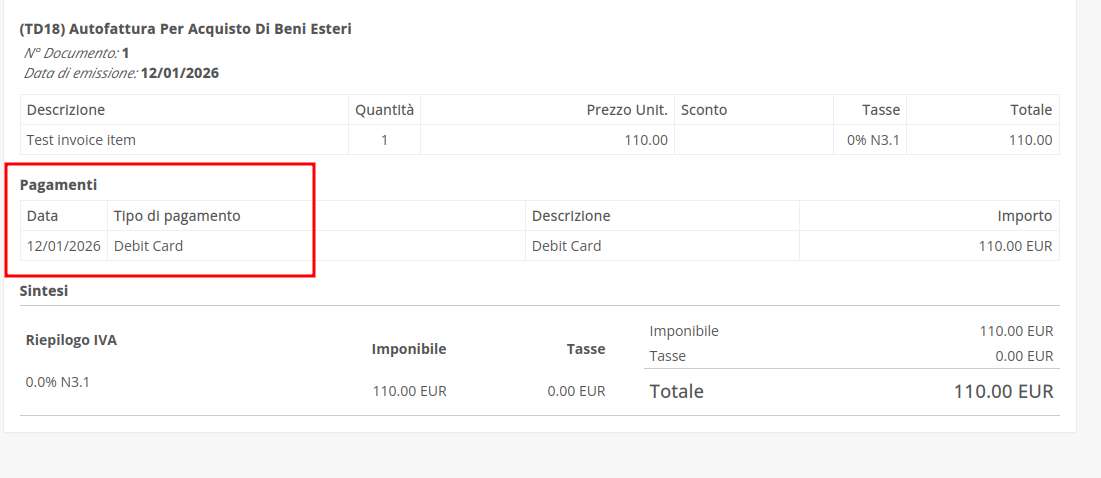
Task: Click Debit Card under Tipo di pagamento
Action: (x=148, y=246)
